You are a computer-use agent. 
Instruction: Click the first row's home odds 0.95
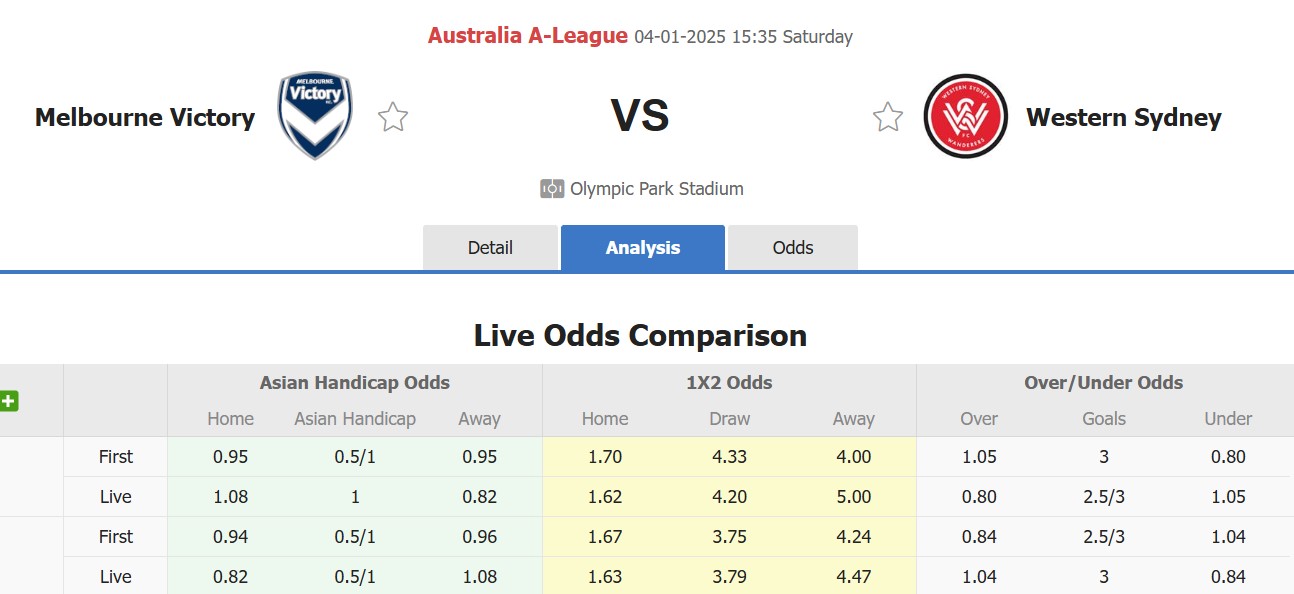tap(231, 457)
